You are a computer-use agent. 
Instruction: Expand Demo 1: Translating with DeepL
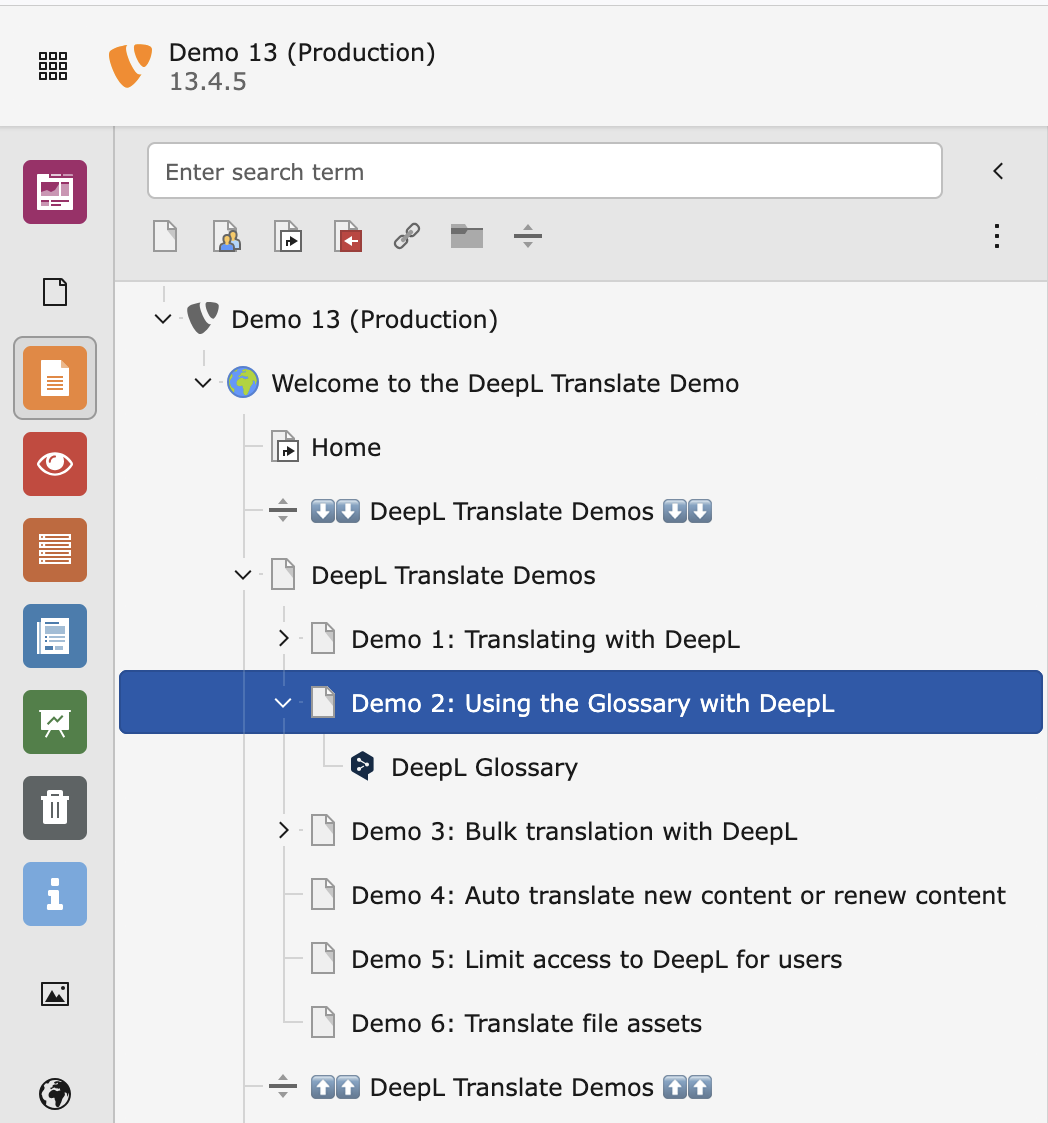(x=284, y=638)
